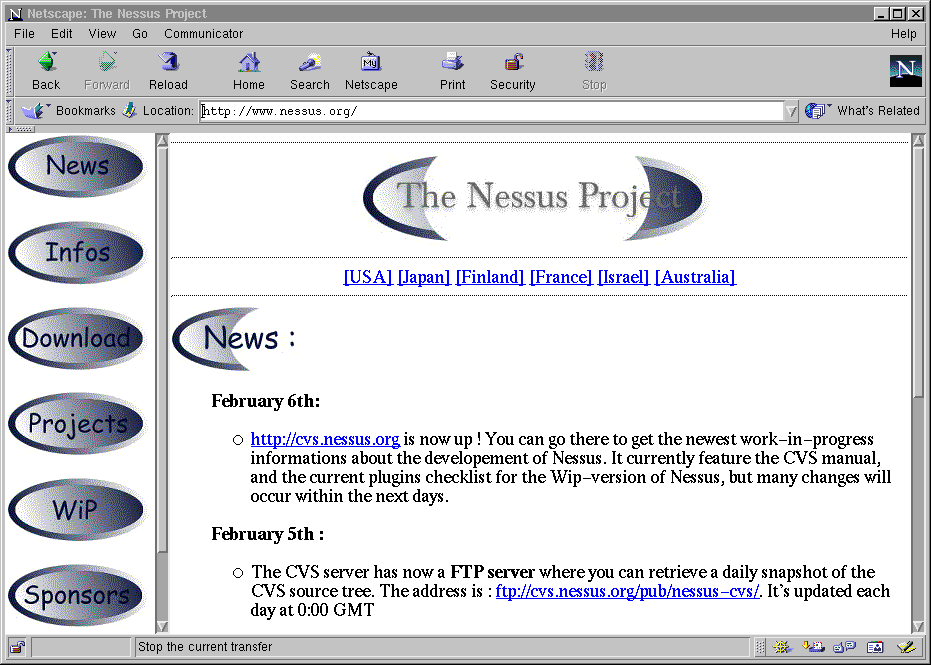Viewport: 931px width, 665px height.
Task: Open Address Book icon in status bar
Action: tap(875, 647)
